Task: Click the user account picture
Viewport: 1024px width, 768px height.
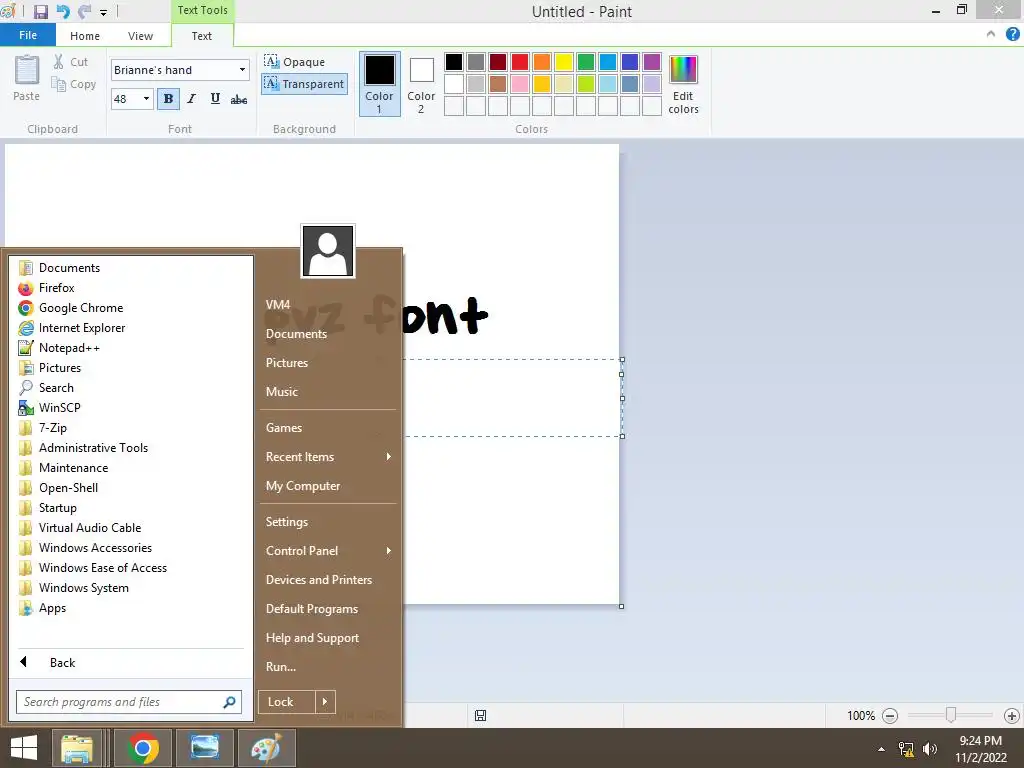Action: click(328, 251)
